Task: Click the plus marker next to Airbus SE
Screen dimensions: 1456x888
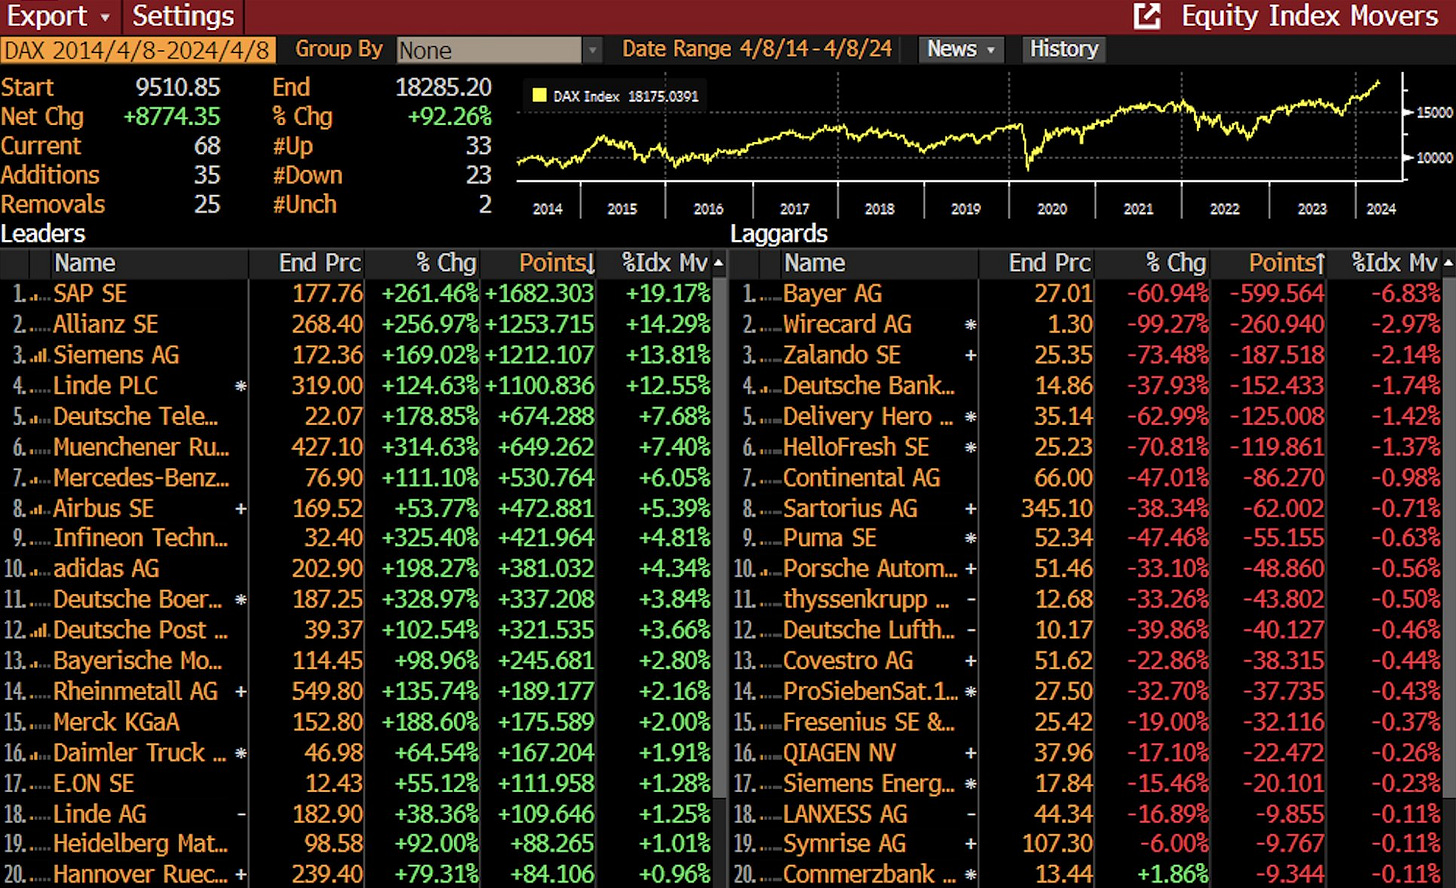Action: (x=240, y=509)
